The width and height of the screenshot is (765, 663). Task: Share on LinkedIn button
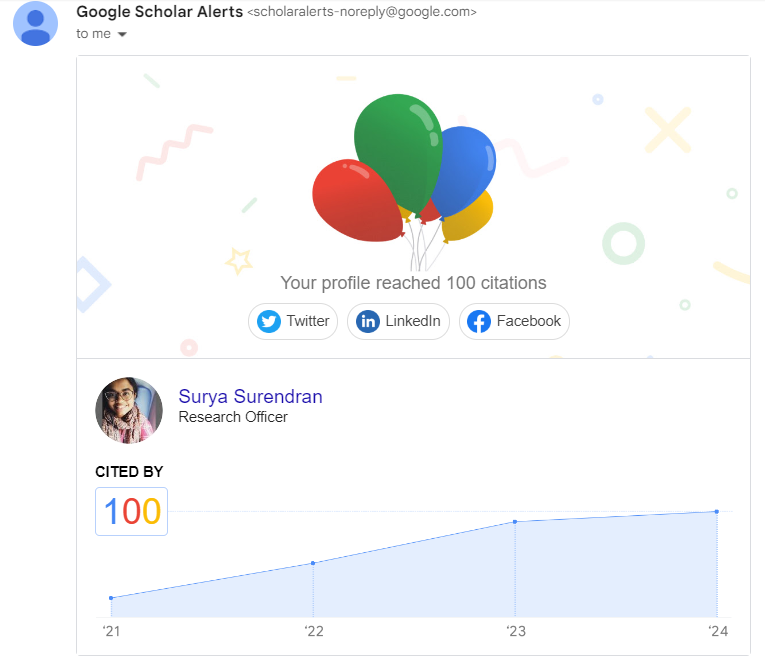coord(398,321)
